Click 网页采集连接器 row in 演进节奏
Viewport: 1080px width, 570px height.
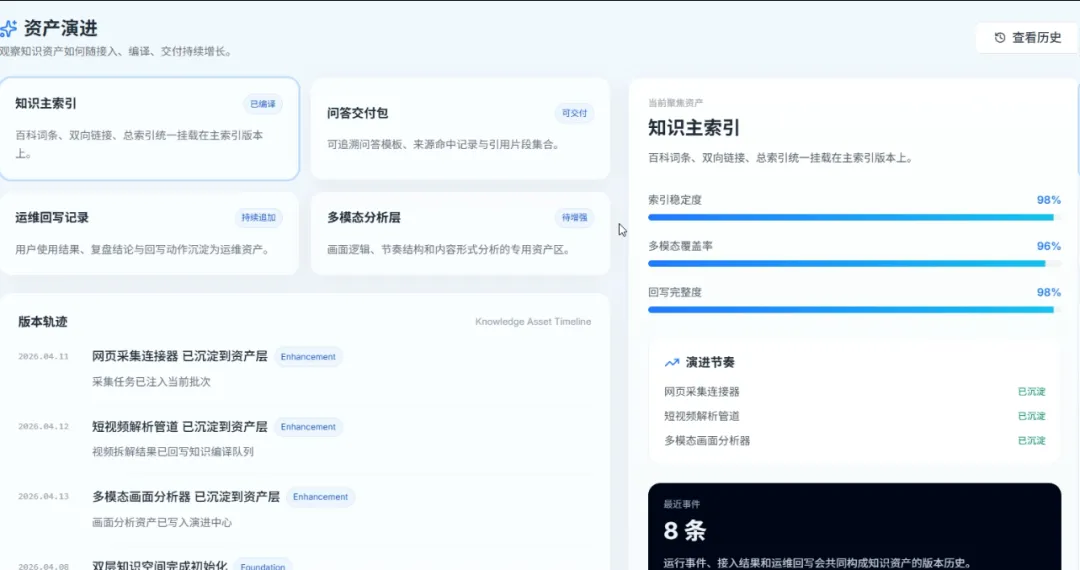854,392
